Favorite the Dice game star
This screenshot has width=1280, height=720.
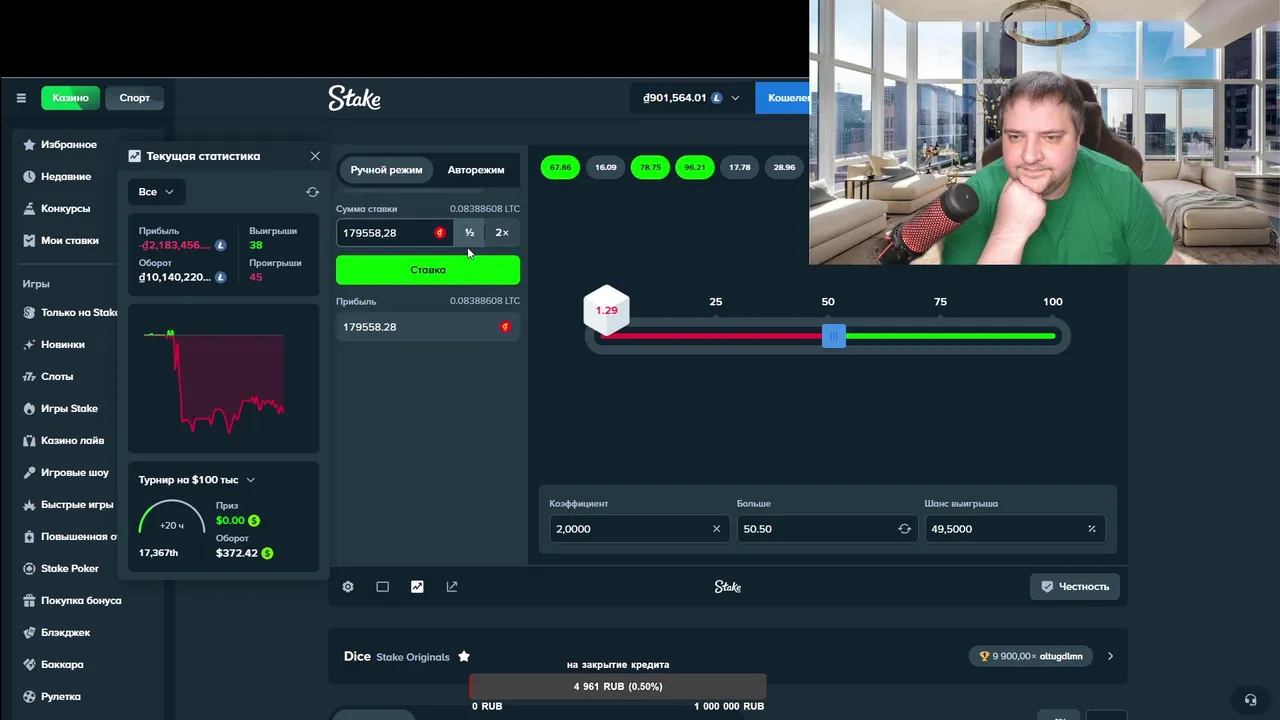tap(464, 656)
